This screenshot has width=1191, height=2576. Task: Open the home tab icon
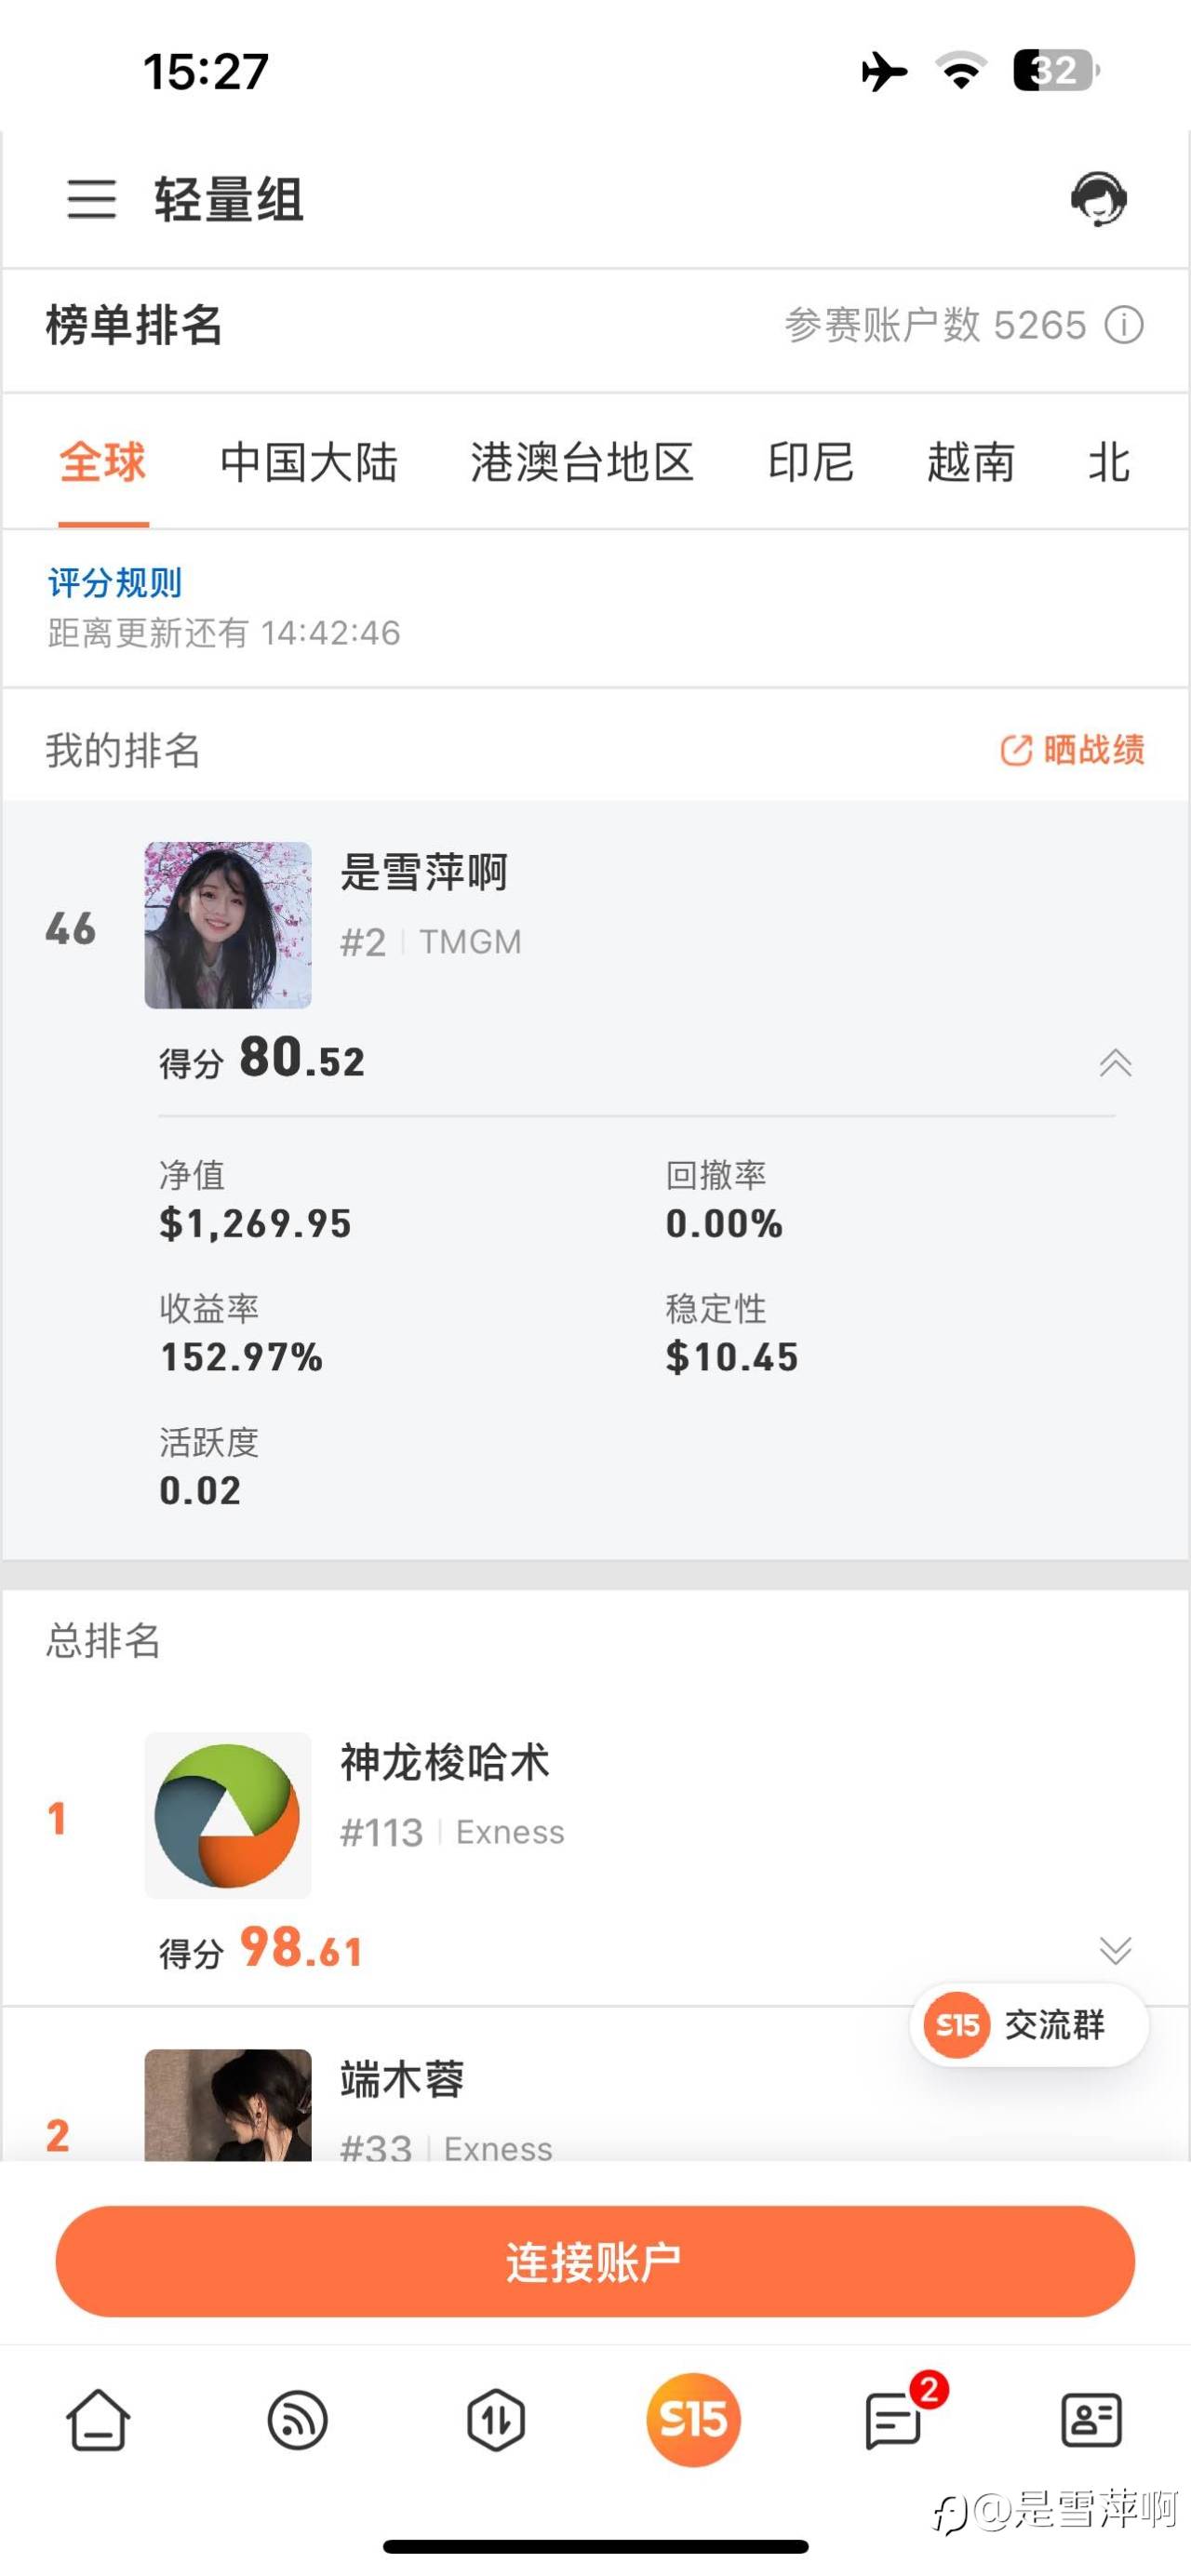click(98, 2420)
